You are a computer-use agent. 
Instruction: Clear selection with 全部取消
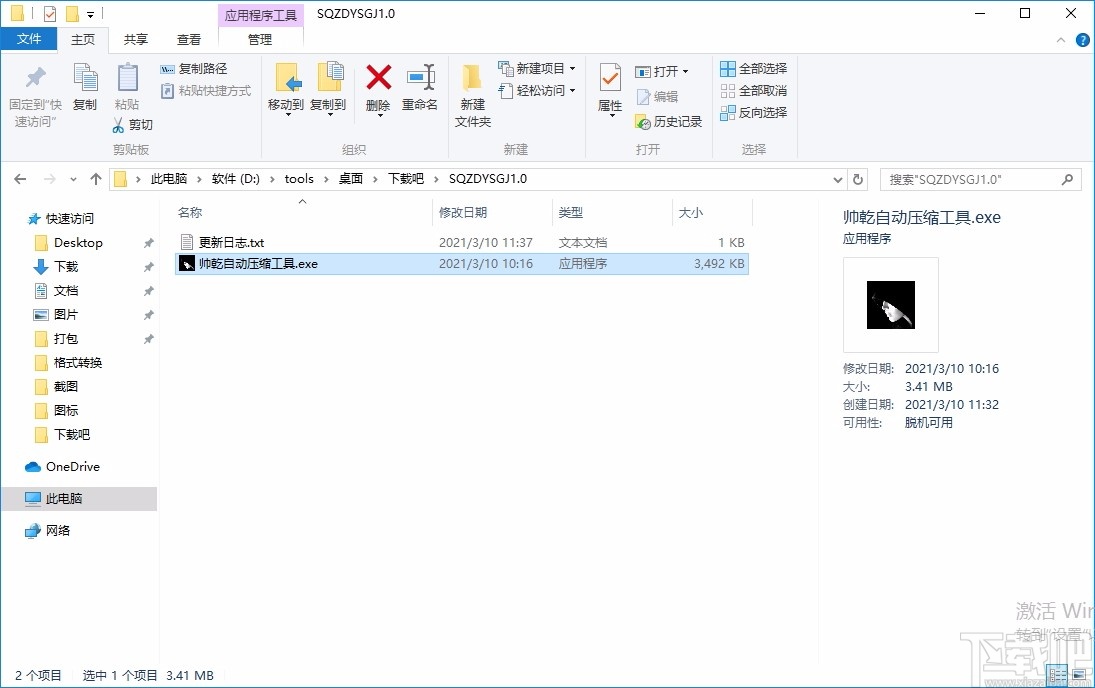753,90
